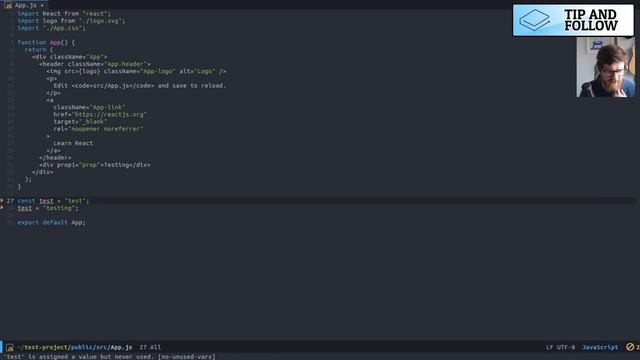Click the function App() declaration
Screen dimensions: 640x360
click(x=46, y=42)
